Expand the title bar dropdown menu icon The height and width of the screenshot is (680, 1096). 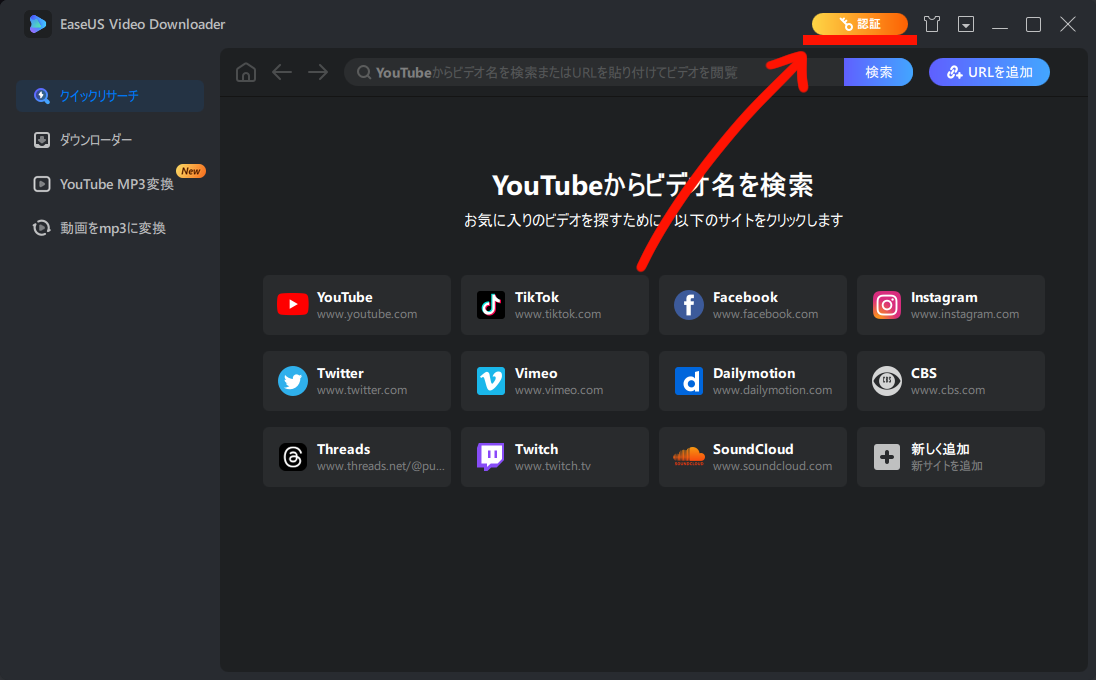tap(966, 24)
